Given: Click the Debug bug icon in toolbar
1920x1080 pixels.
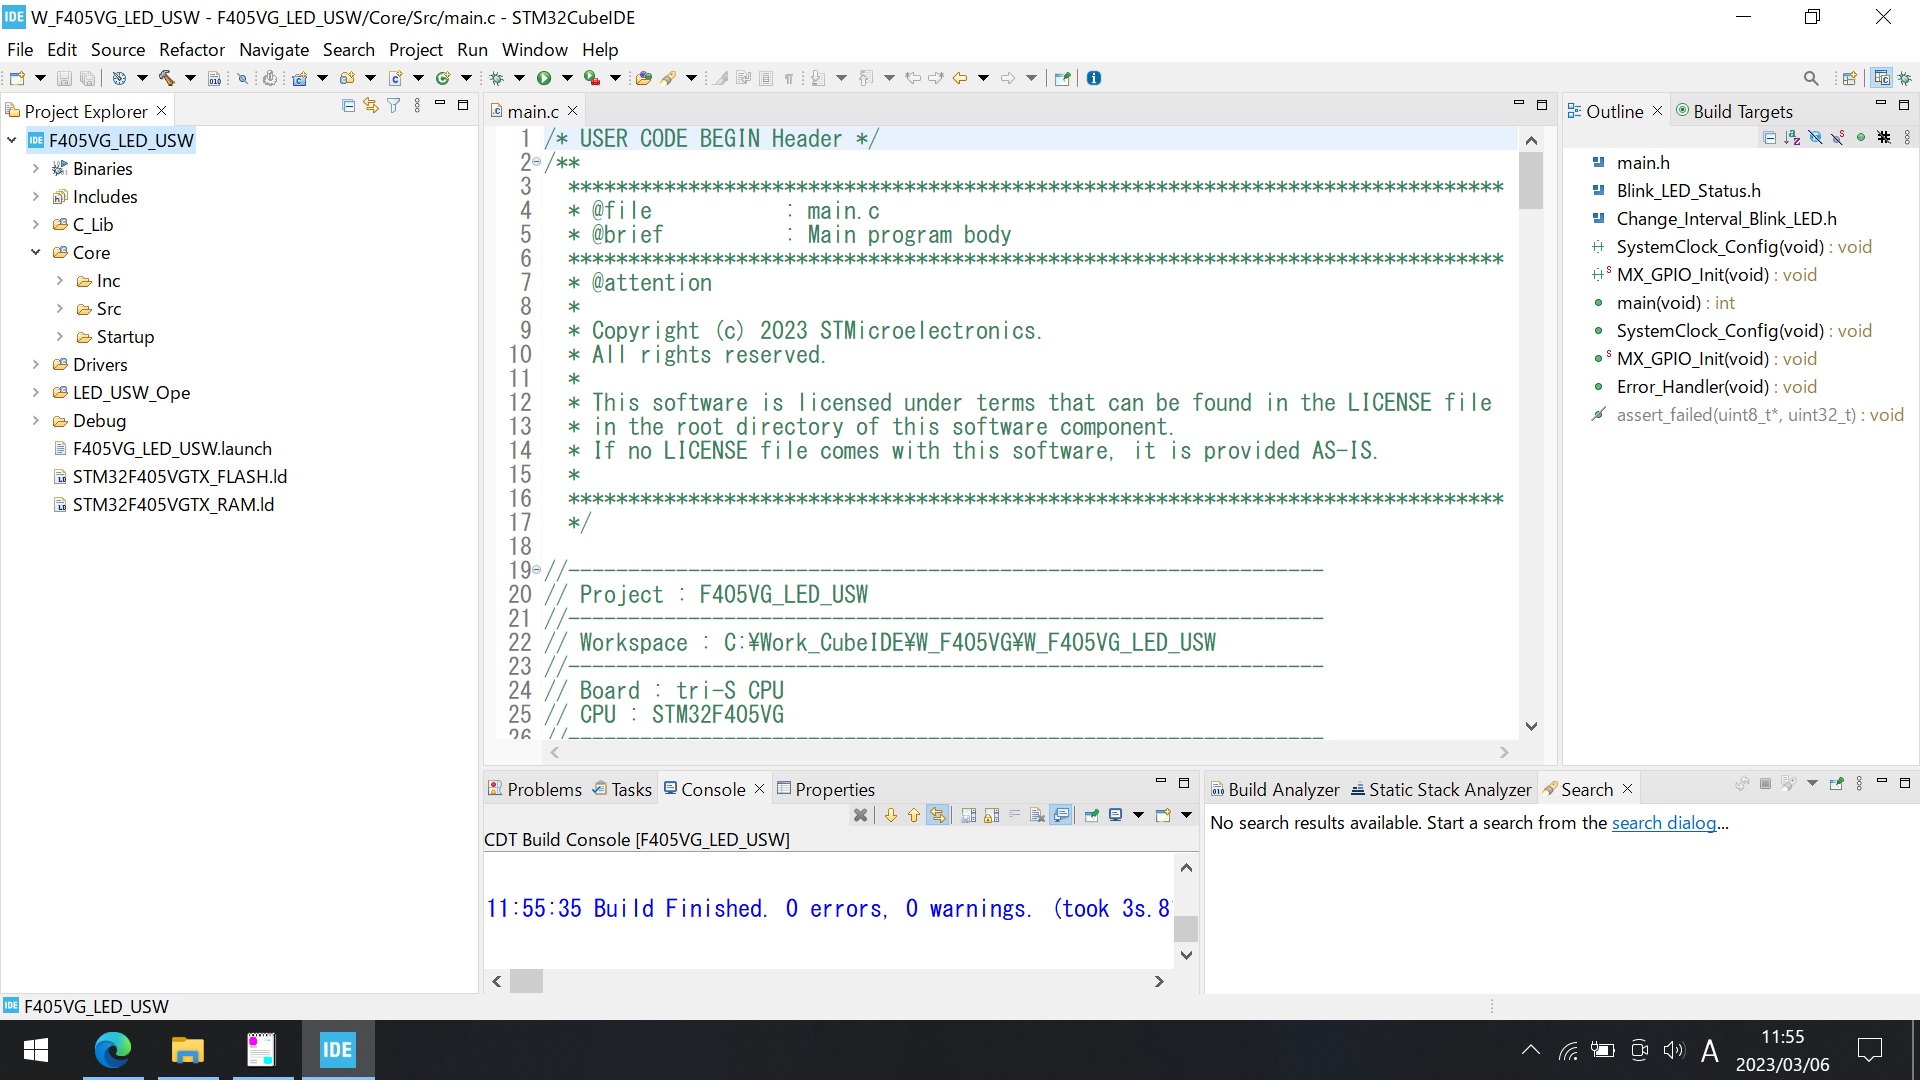Looking at the screenshot, I should pos(496,78).
